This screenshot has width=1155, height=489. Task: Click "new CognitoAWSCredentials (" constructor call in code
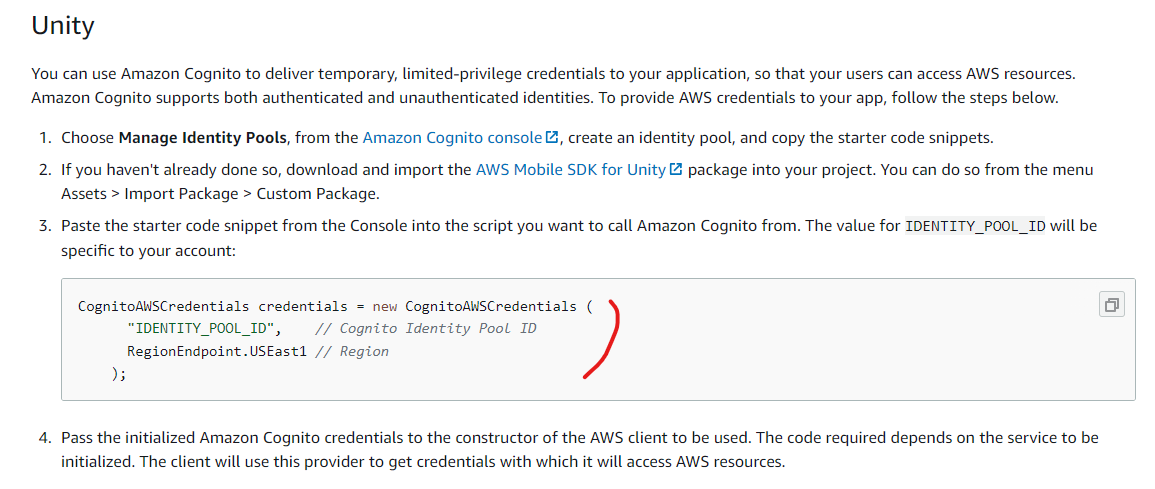(483, 305)
